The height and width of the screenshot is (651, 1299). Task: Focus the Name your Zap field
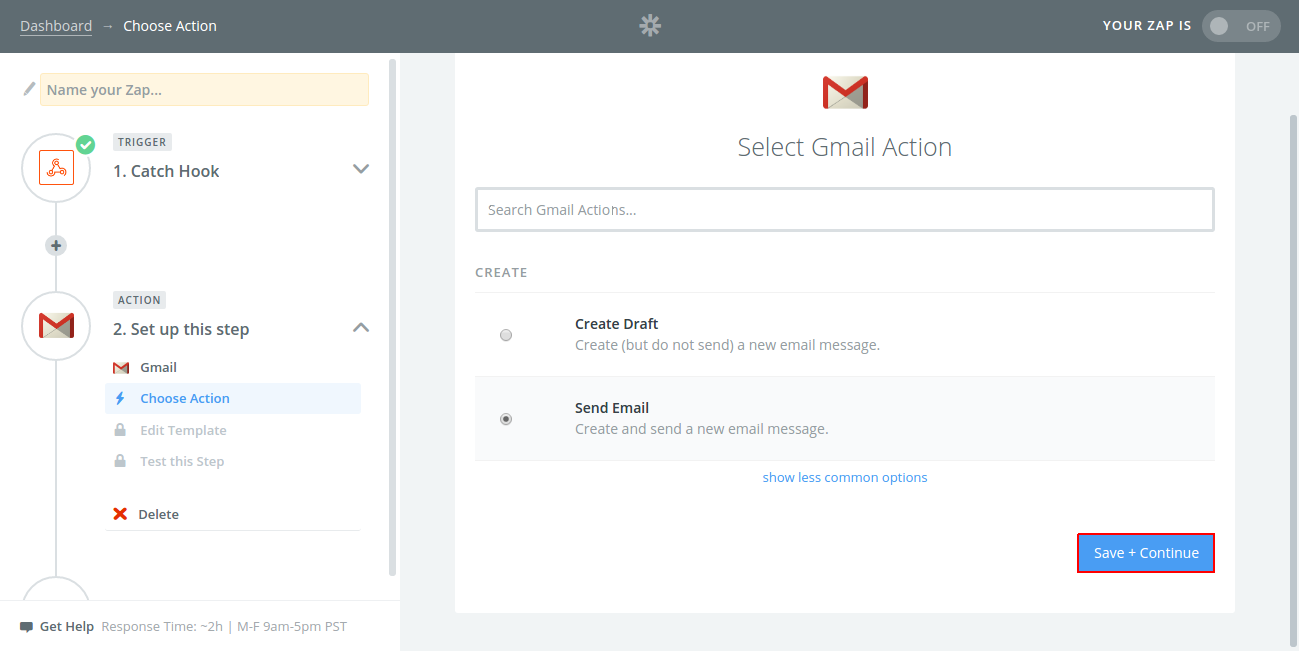pos(204,89)
